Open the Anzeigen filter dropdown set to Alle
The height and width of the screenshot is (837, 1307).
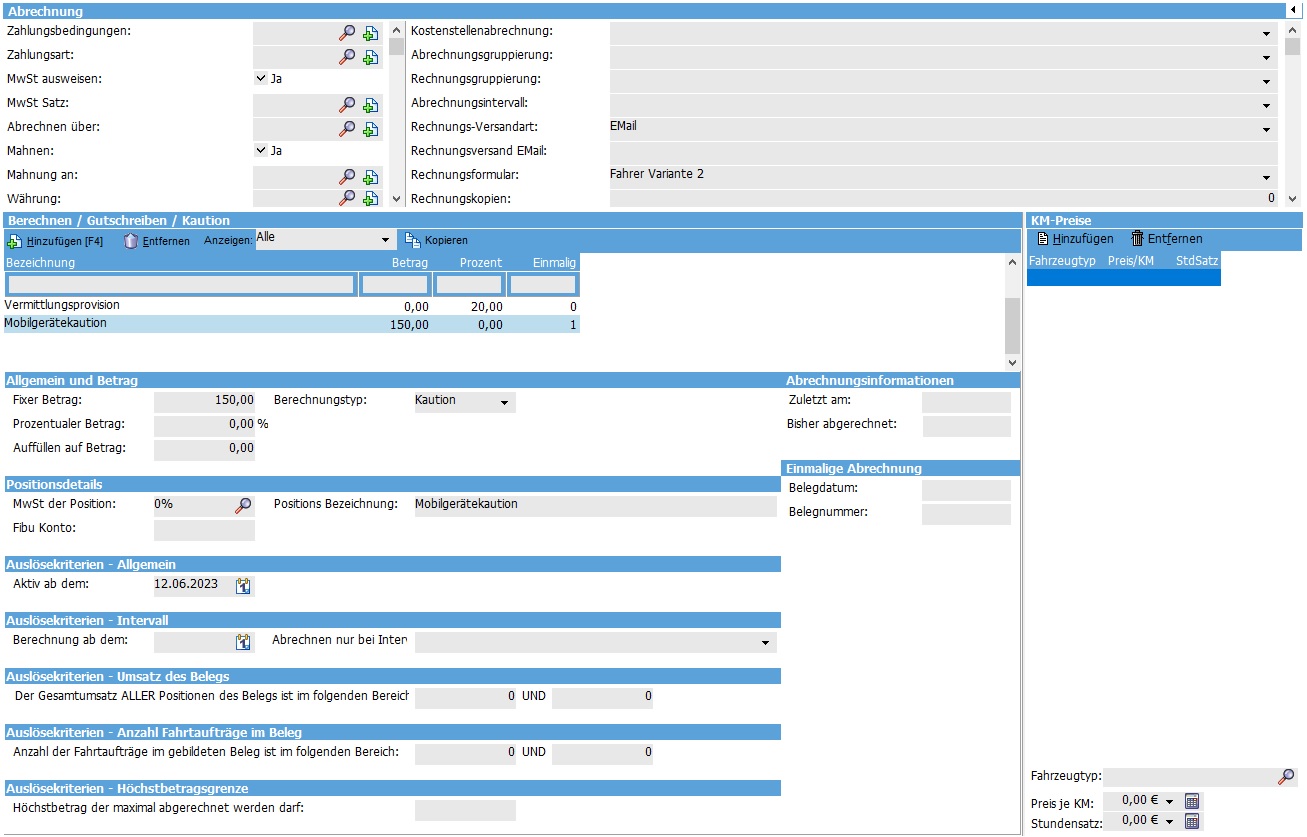point(386,240)
